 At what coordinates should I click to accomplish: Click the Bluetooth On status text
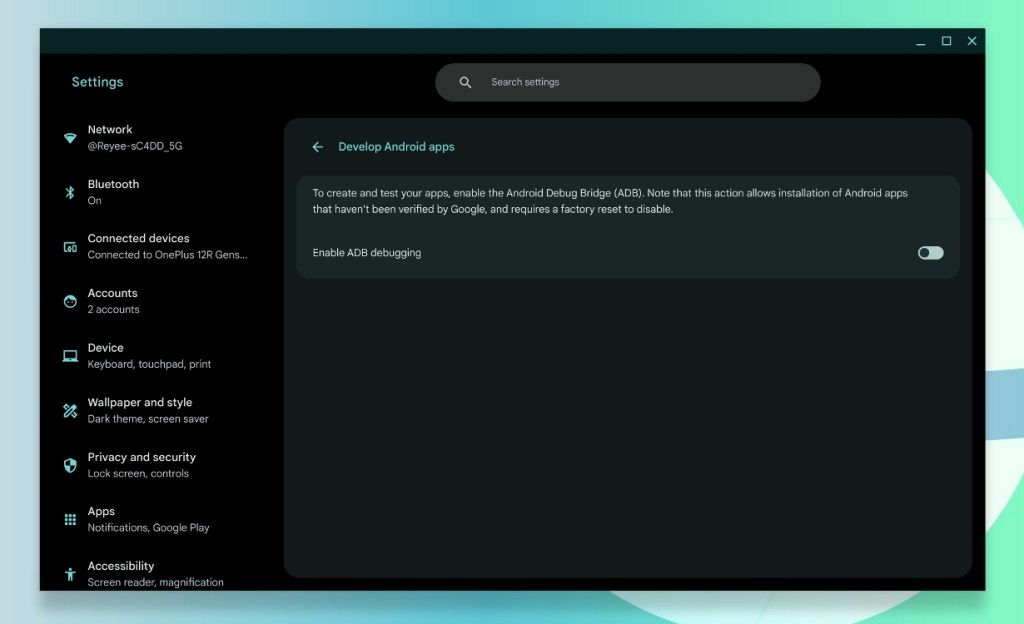coord(95,200)
